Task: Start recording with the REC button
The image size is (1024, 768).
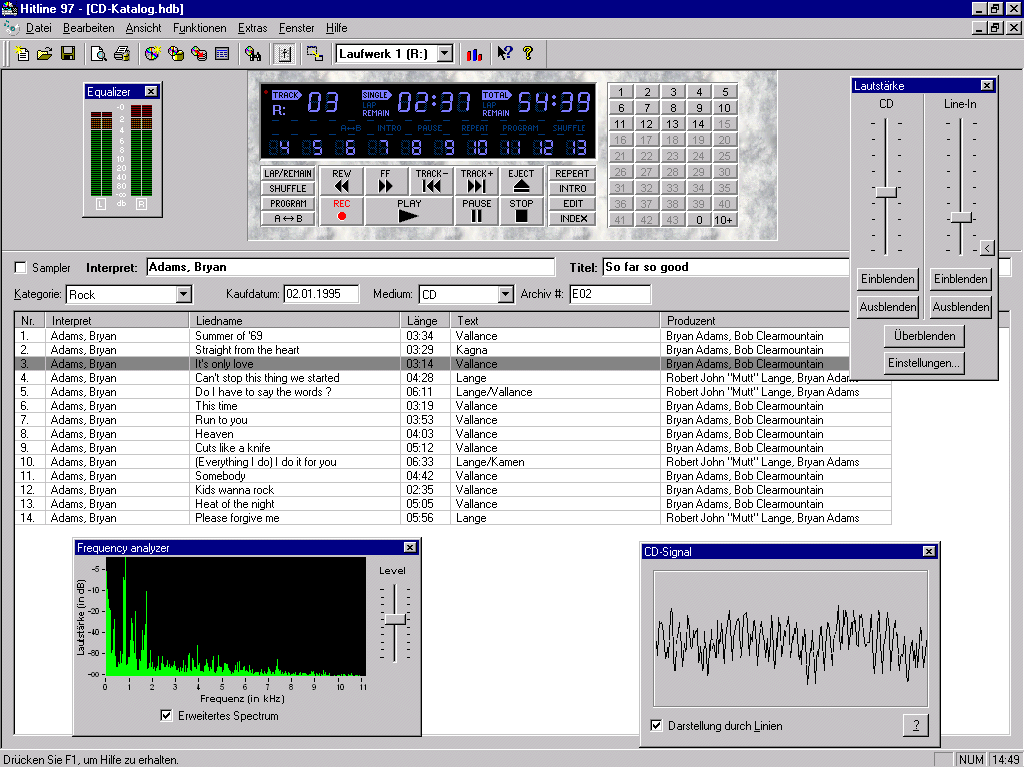Action: (x=342, y=211)
